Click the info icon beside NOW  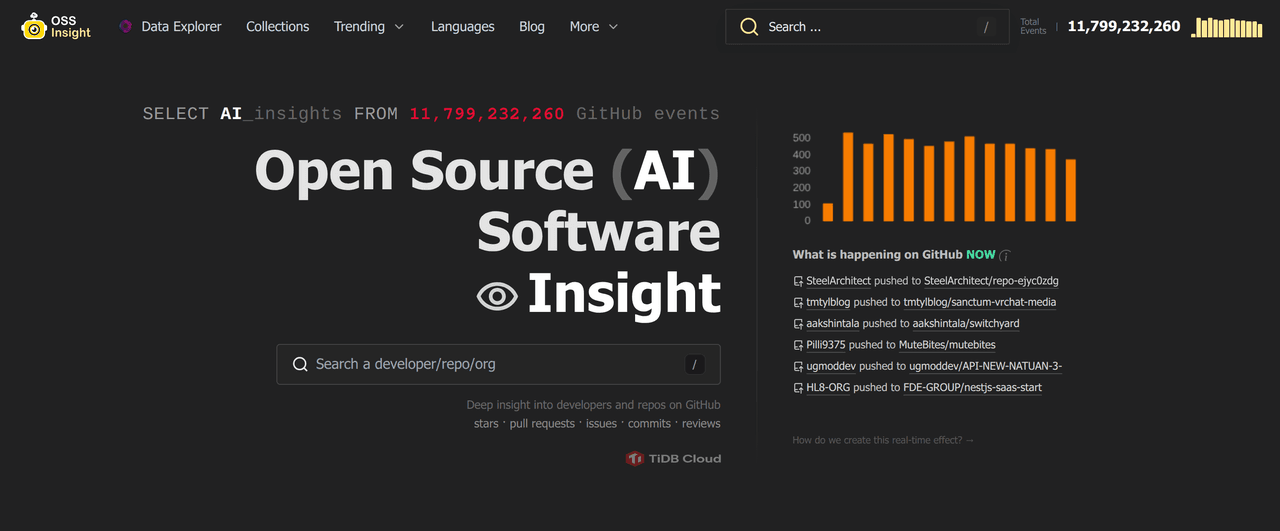click(x=1005, y=255)
